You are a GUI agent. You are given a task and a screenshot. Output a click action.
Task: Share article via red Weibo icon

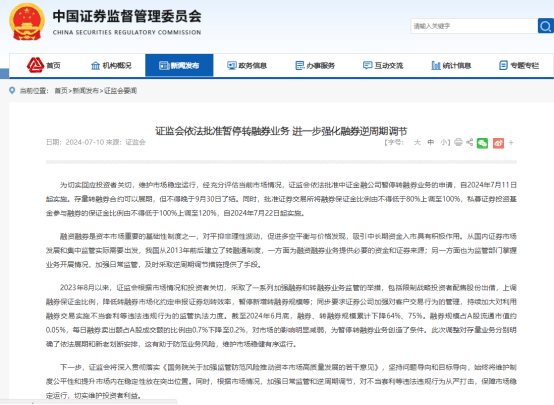pyautogui.click(x=499, y=143)
